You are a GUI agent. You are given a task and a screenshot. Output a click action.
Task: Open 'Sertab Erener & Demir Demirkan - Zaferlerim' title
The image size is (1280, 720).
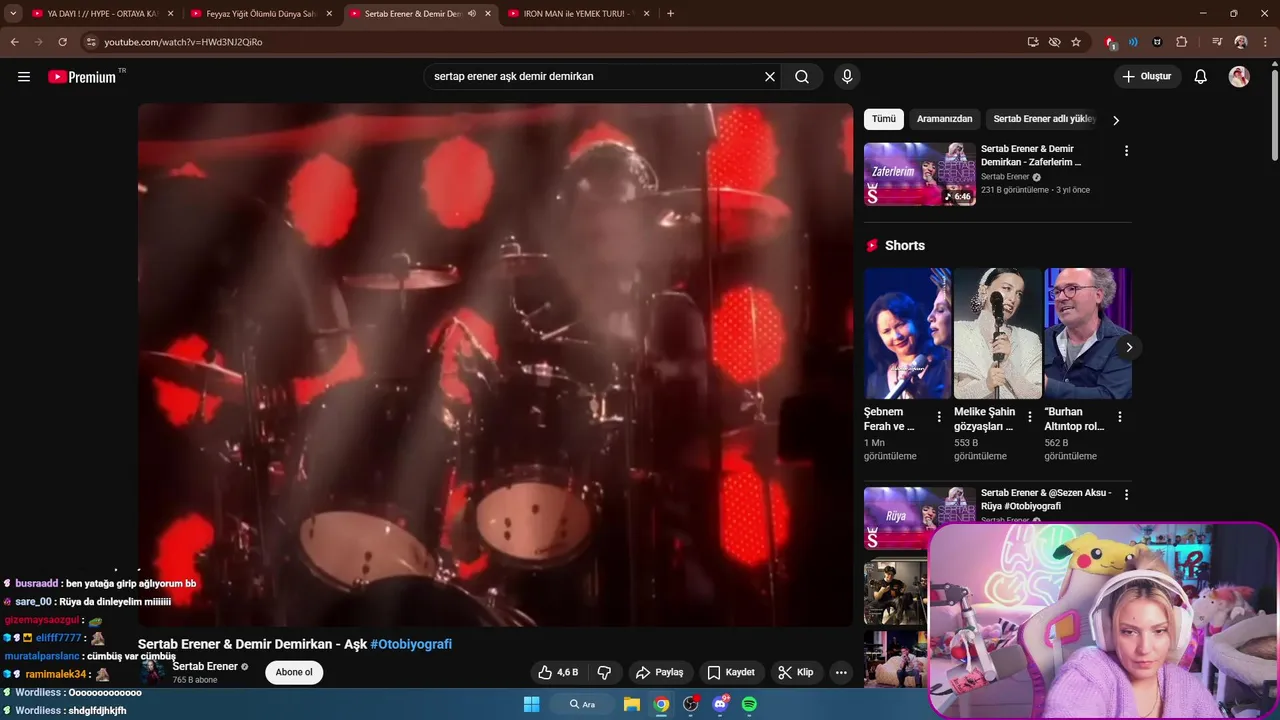pos(1031,155)
